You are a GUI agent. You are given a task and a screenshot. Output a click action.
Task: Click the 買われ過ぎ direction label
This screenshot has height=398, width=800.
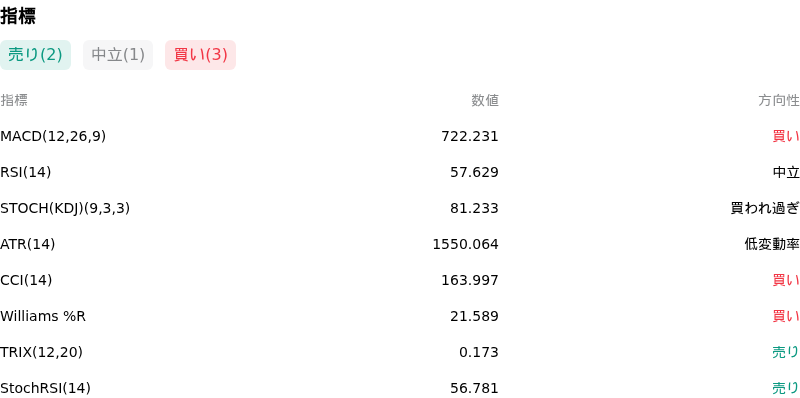[x=765, y=208]
